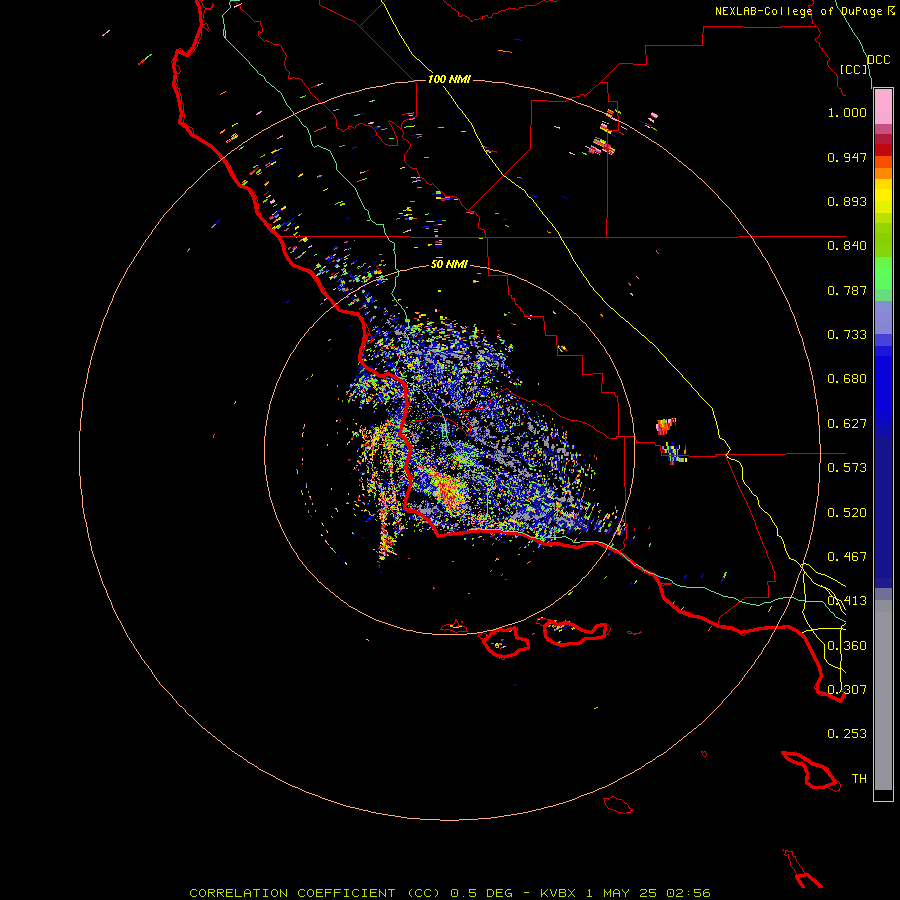This screenshot has height=900, width=900.
Task: Click the DCC label above the color scale
Action: click(878, 60)
